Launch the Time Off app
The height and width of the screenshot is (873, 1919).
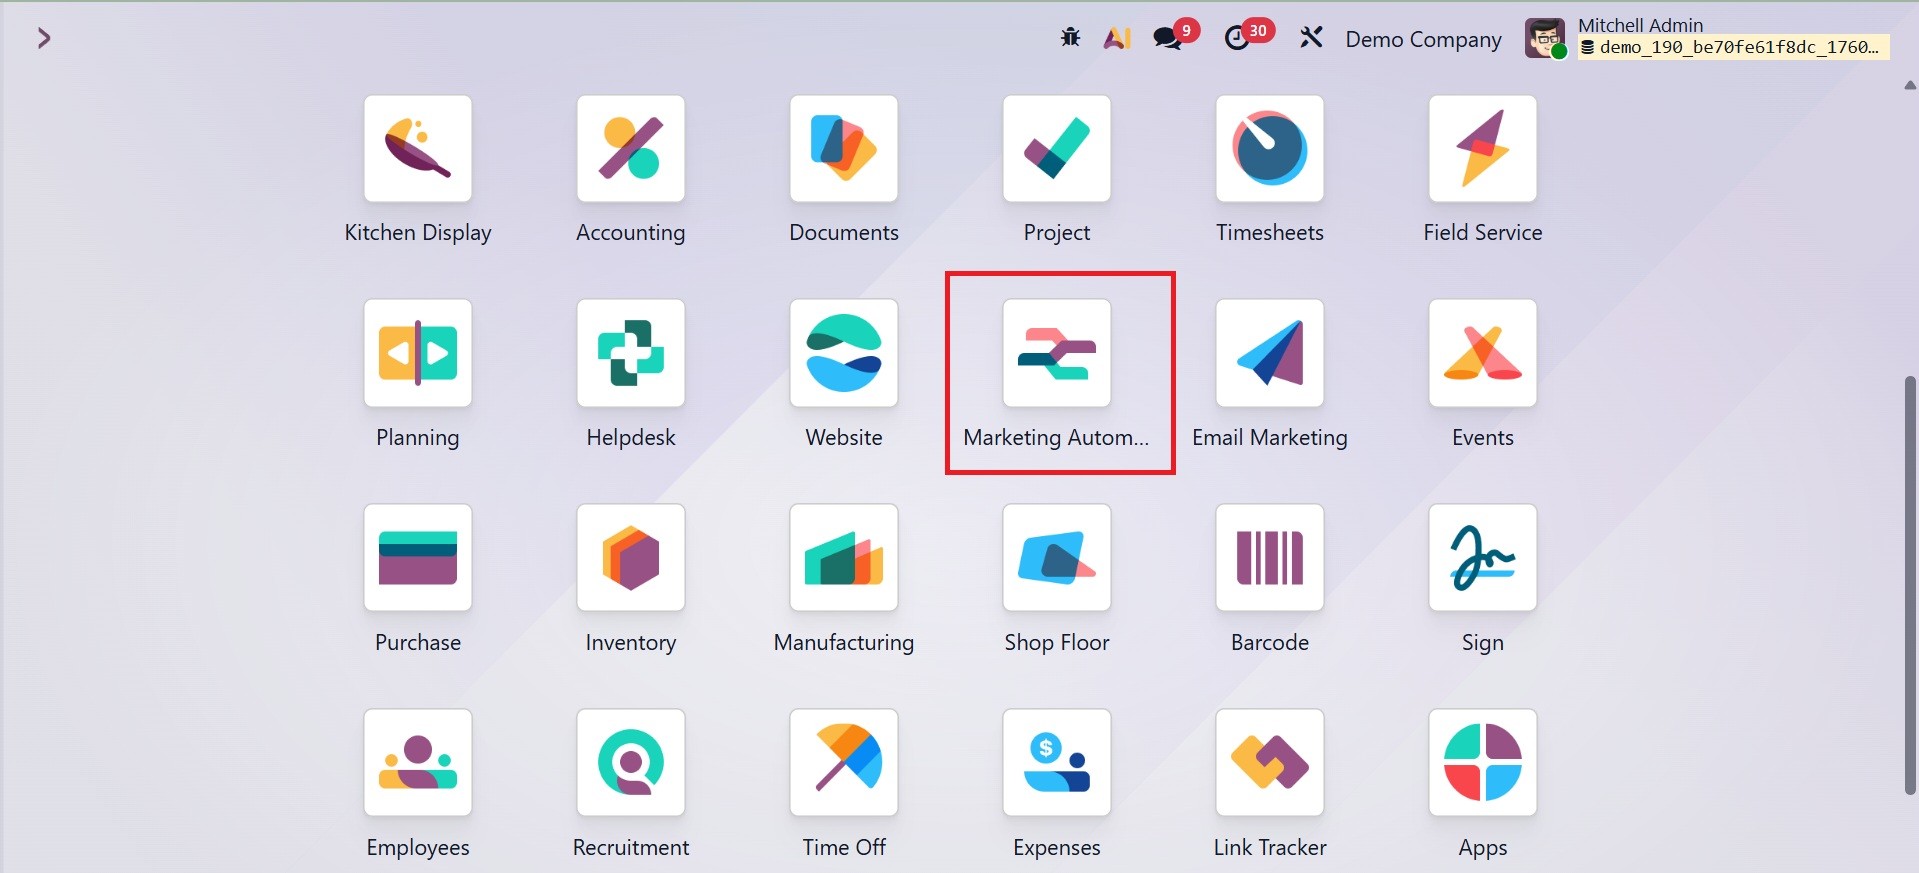point(844,763)
